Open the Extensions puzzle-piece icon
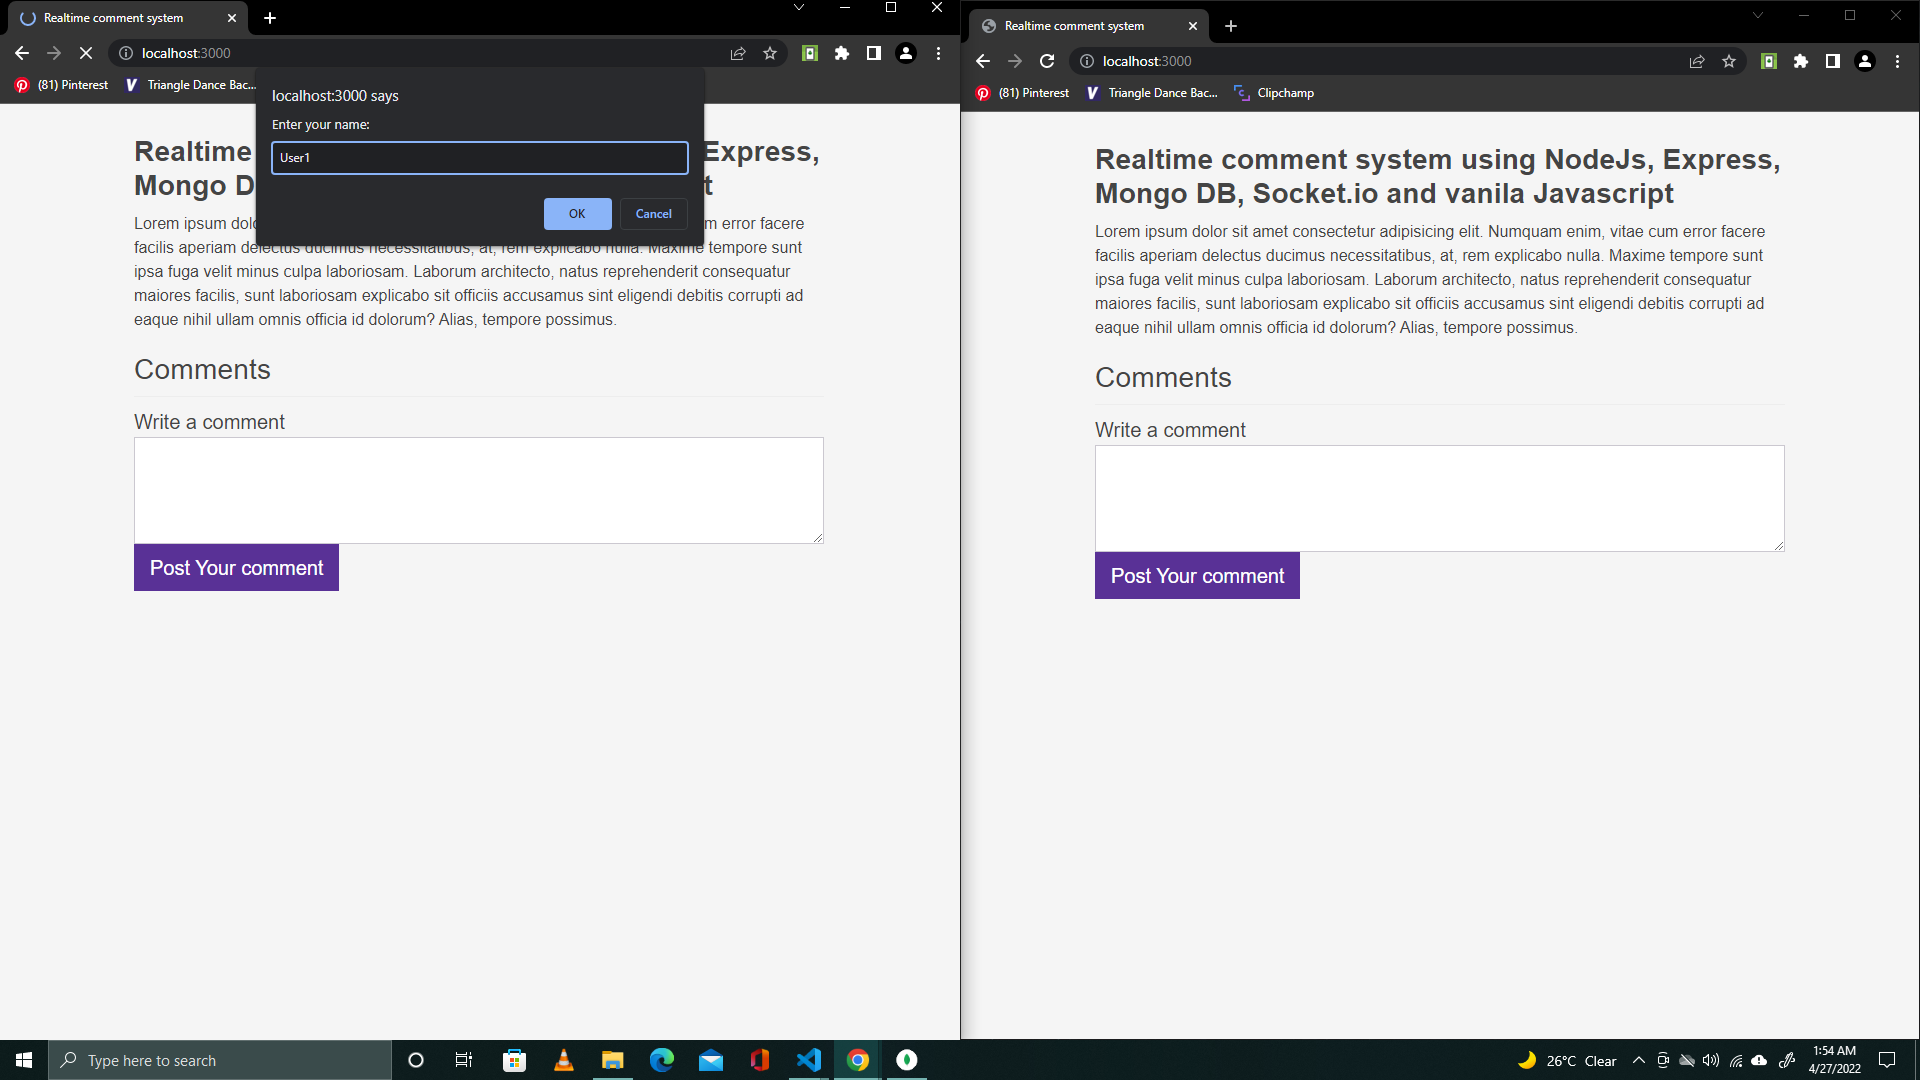 (x=841, y=53)
